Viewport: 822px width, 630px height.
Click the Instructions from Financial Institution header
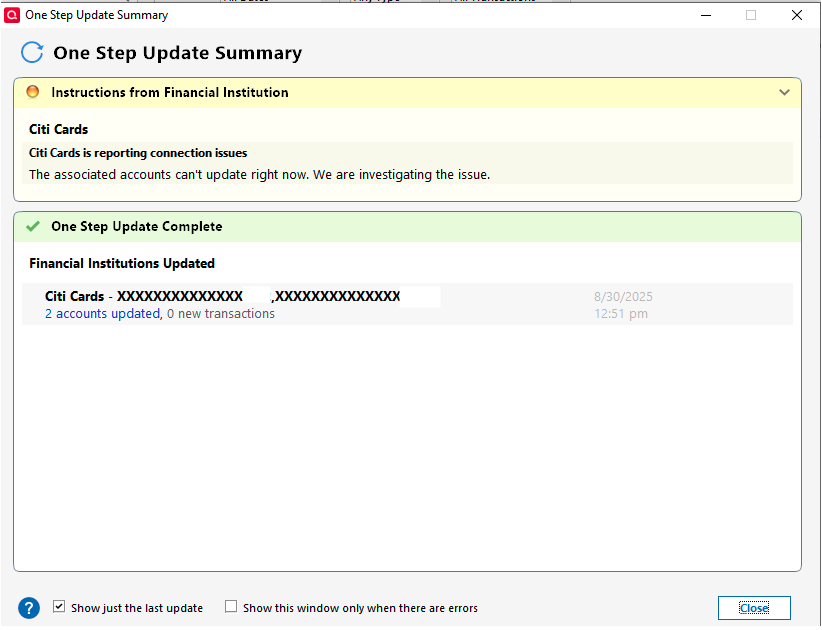407,93
